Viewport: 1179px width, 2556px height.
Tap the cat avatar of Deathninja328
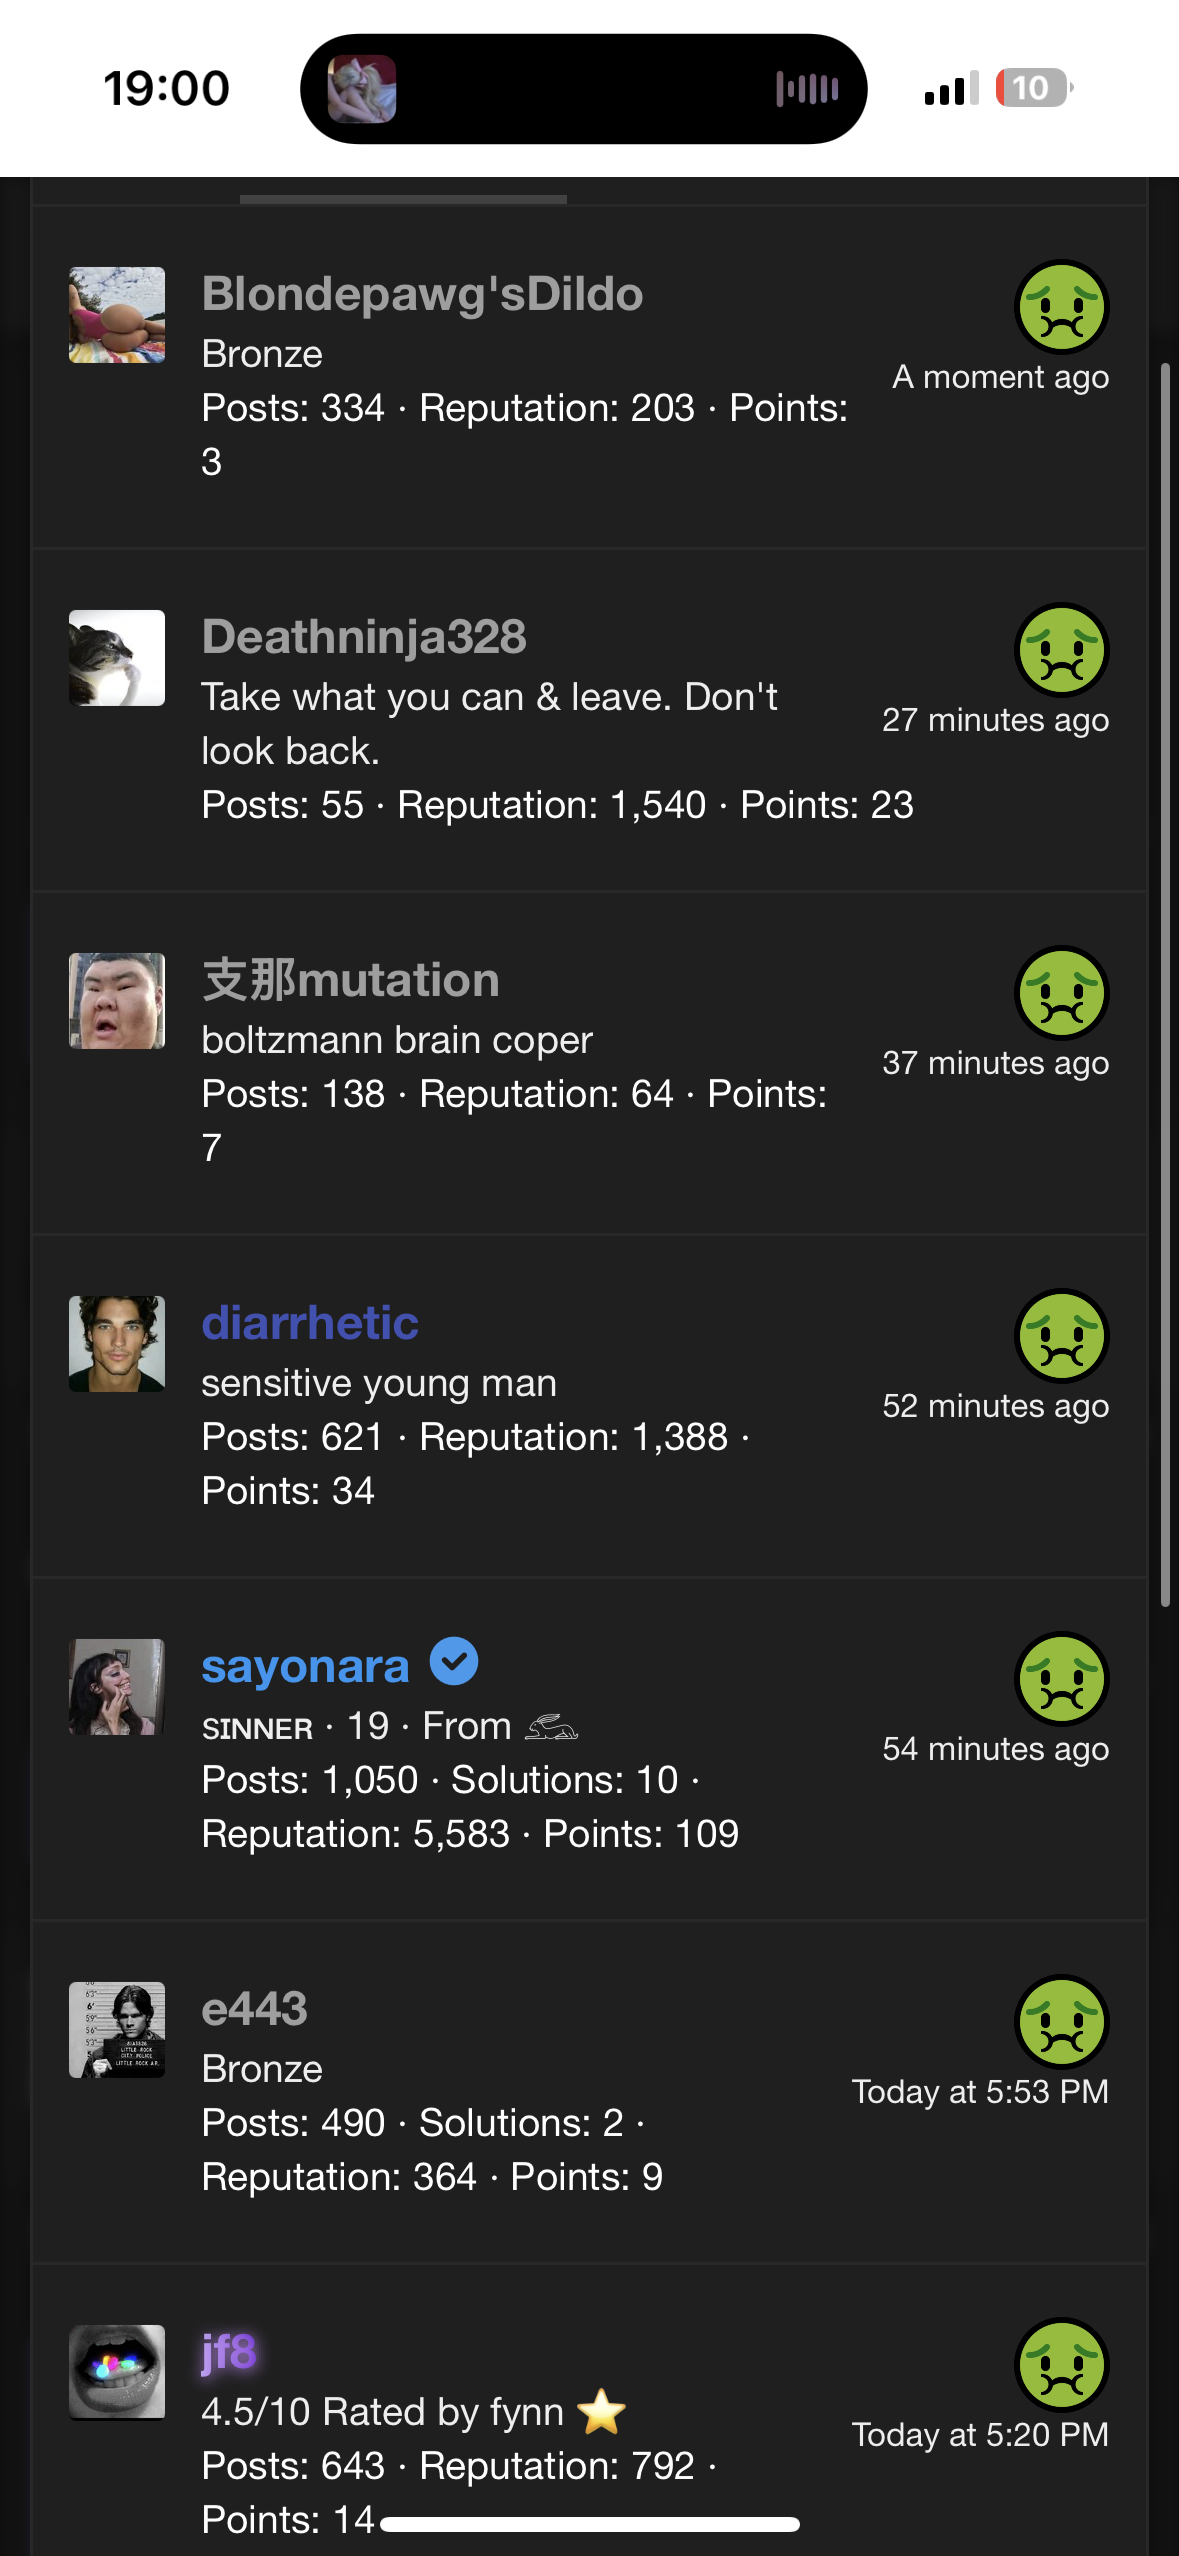tap(117, 658)
